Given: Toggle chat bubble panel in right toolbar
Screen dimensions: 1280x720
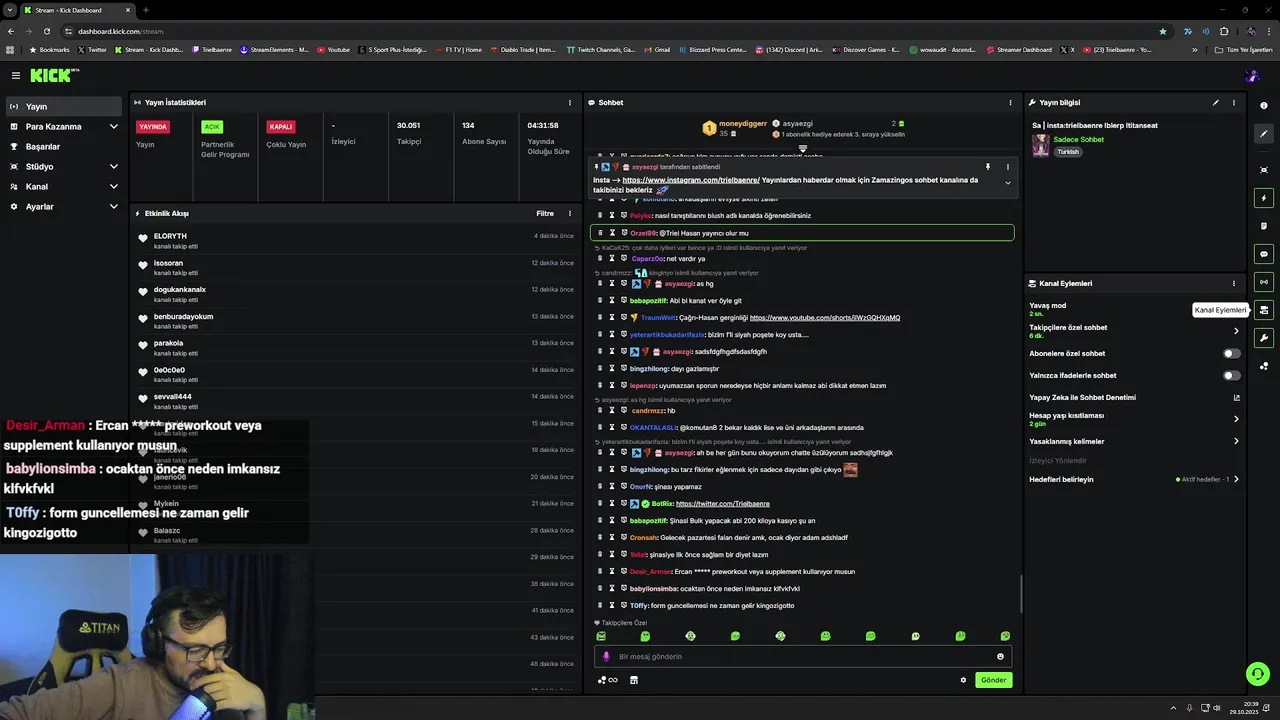Looking at the screenshot, I should click(x=1264, y=254).
